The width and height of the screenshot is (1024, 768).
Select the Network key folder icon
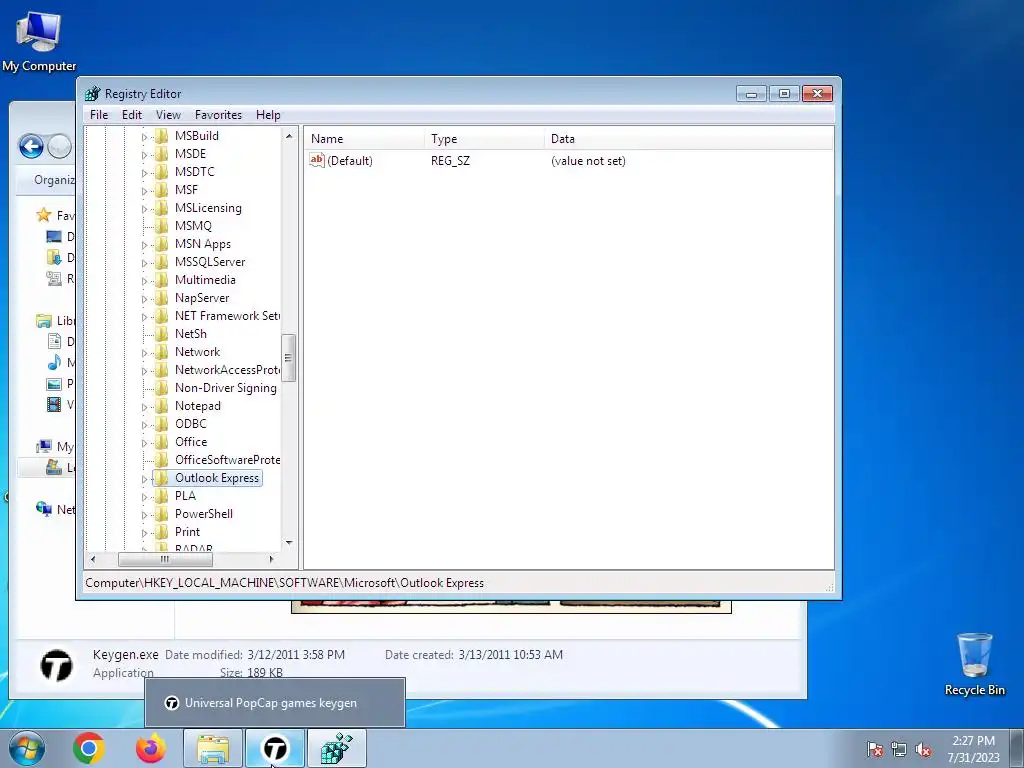pos(161,351)
